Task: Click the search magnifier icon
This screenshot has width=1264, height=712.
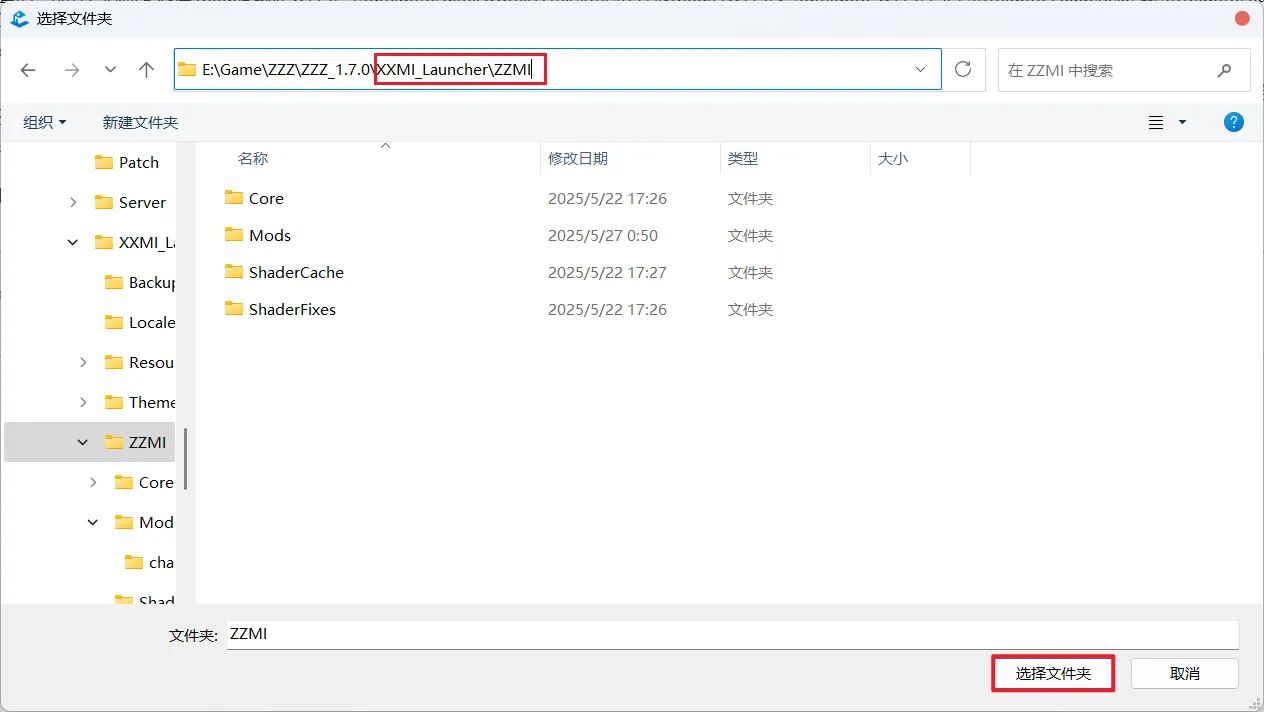Action: point(1224,70)
